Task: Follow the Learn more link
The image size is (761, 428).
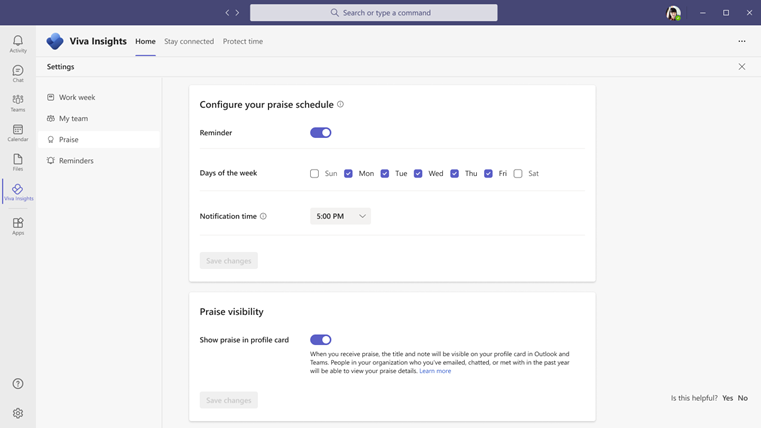Action: [435, 371]
